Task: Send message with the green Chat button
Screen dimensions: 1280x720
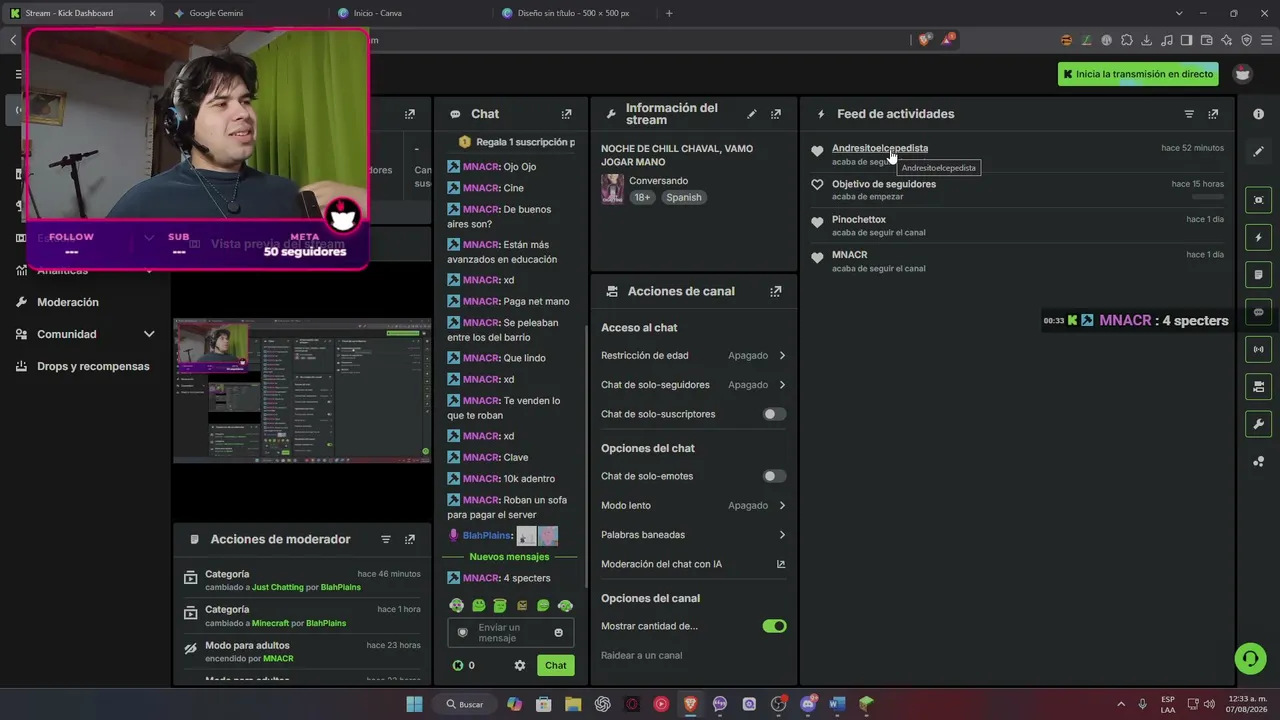Action: tap(556, 665)
